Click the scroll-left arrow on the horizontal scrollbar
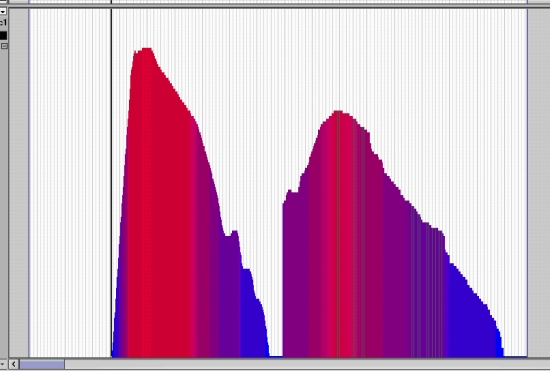 point(13,365)
